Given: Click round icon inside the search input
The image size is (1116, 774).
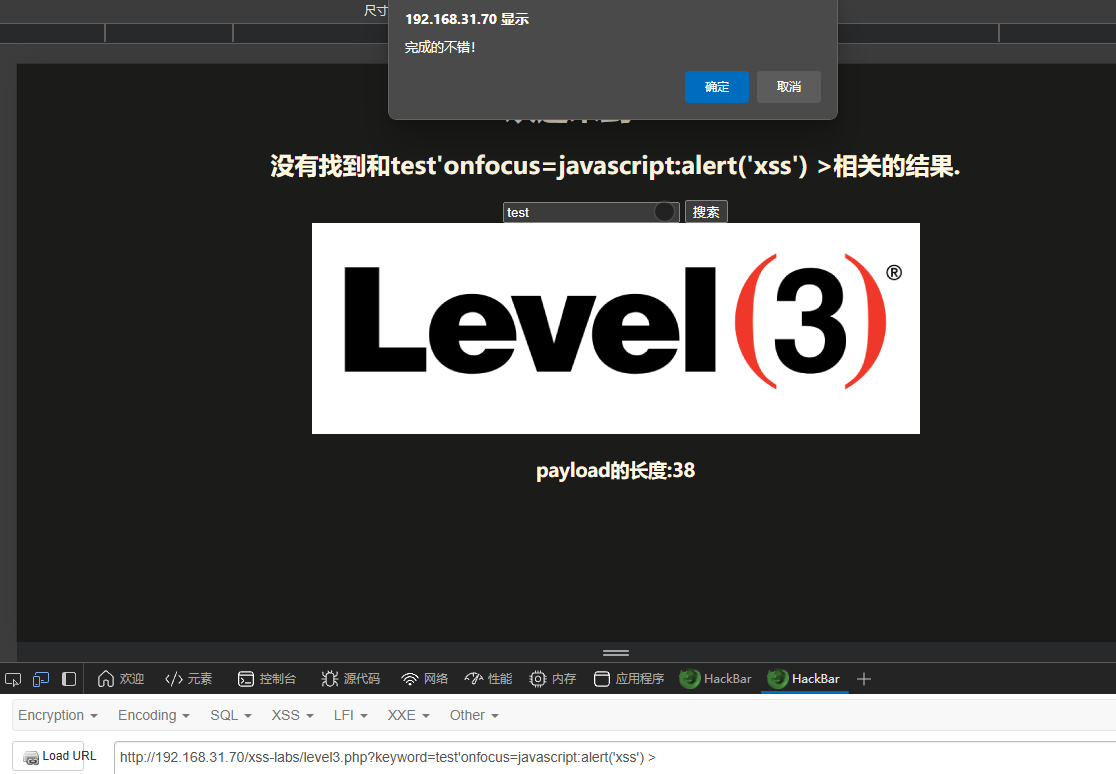Looking at the screenshot, I should (664, 211).
